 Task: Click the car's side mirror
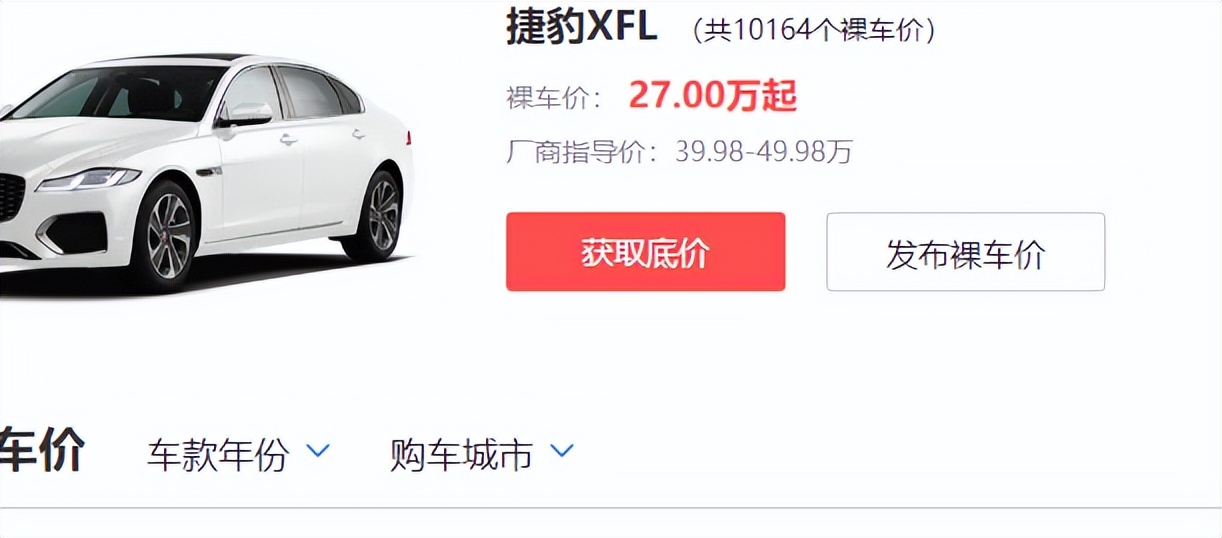click(245, 115)
